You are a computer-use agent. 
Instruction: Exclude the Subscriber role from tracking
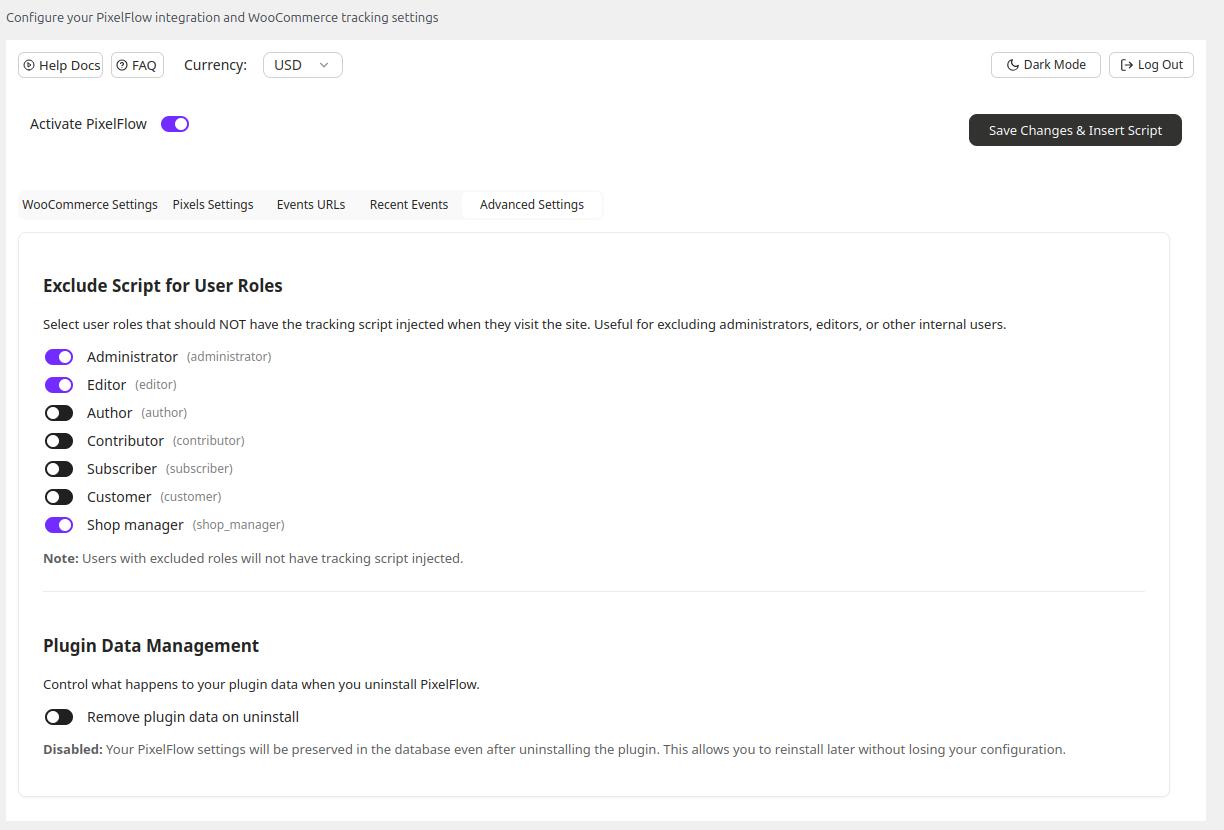point(59,469)
